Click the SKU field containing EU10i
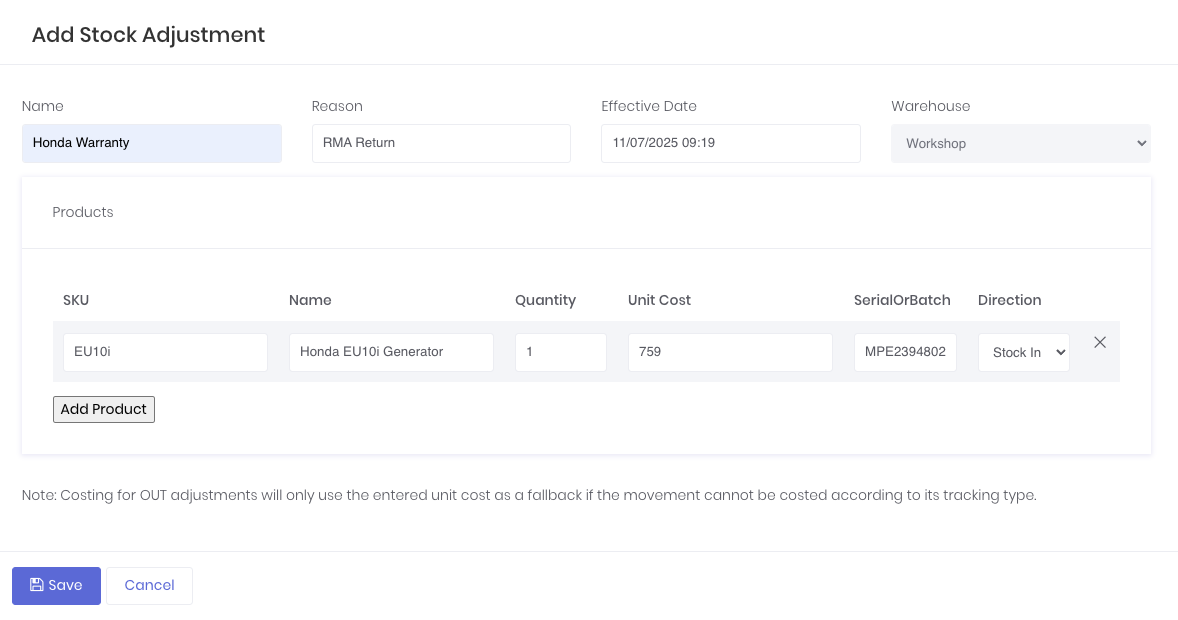1178x620 pixels. point(165,352)
